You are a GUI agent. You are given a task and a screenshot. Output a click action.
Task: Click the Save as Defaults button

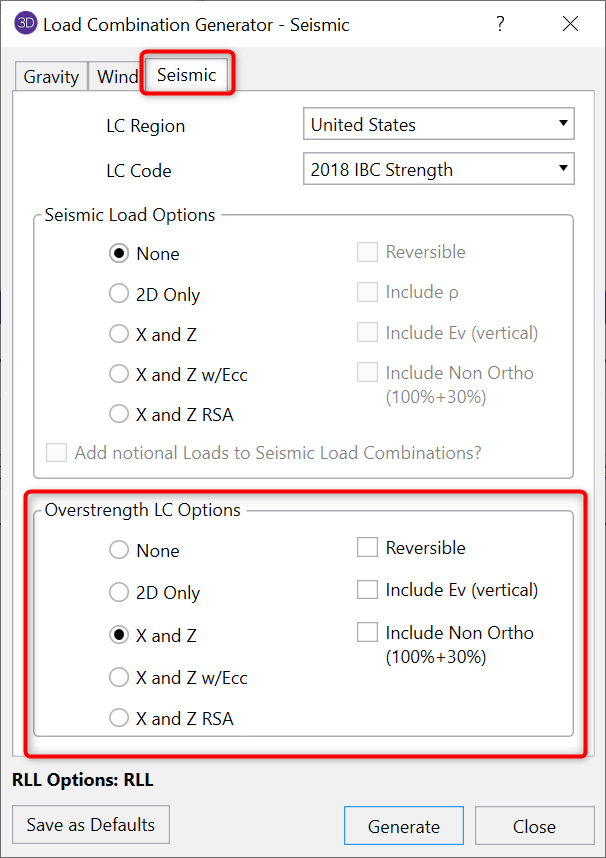point(91,825)
